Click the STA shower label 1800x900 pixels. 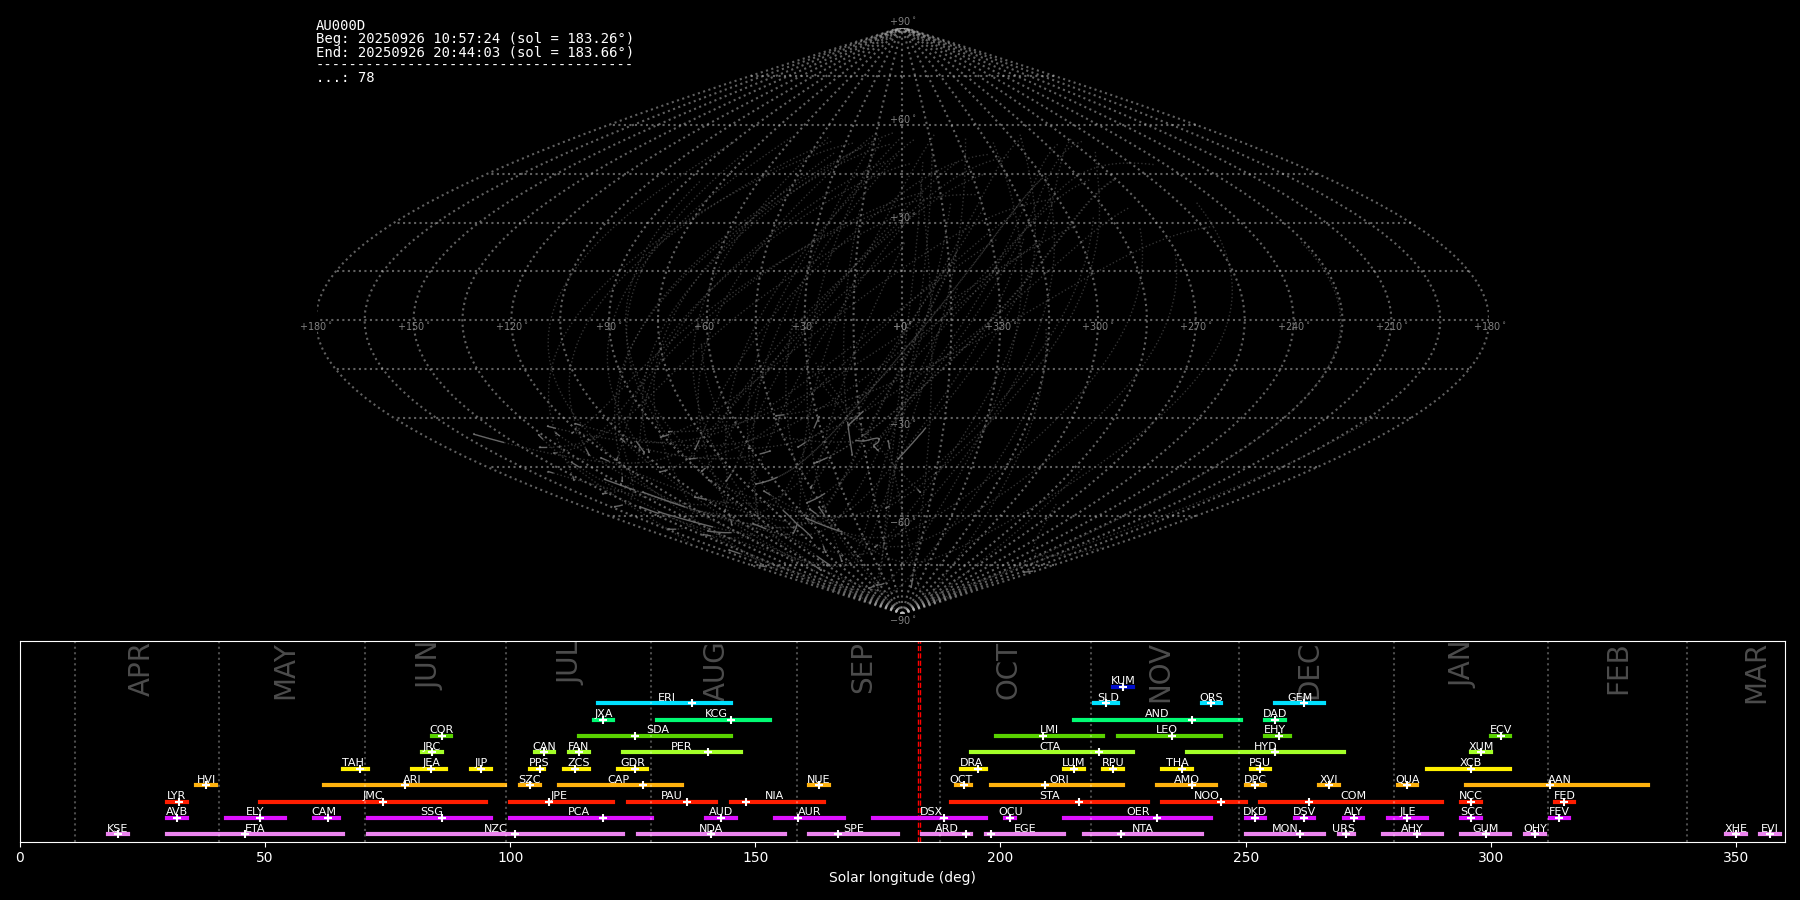click(x=1049, y=796)
